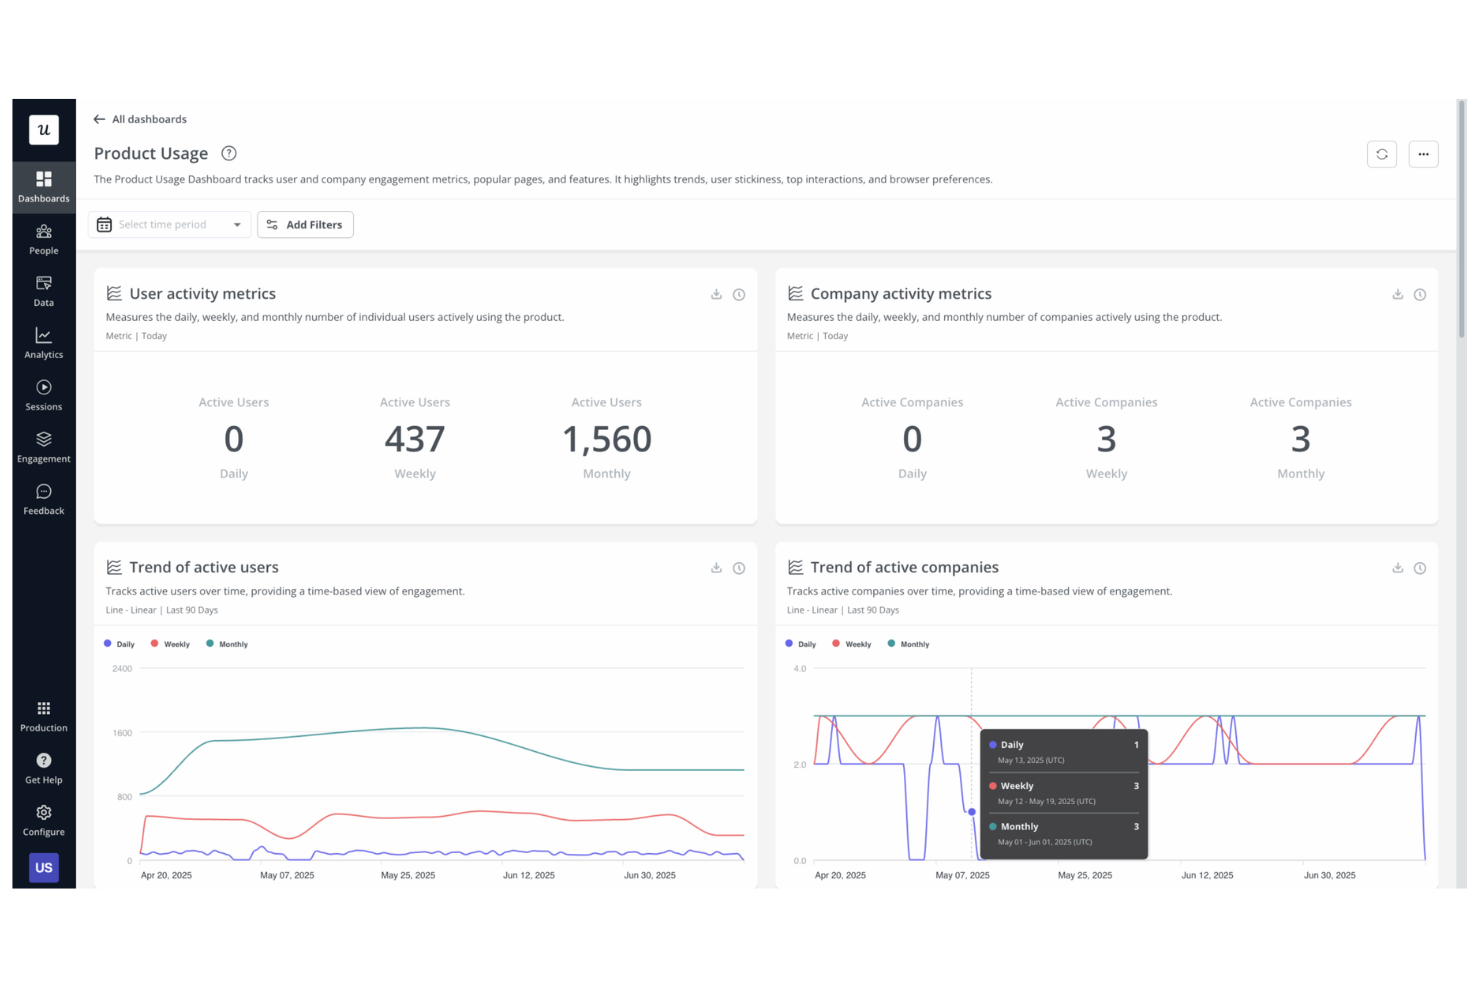The height and width of the screenshot is (987, 1480).
Task: View info for Company activity metrics widget
Action: (x=1420, y=294)
